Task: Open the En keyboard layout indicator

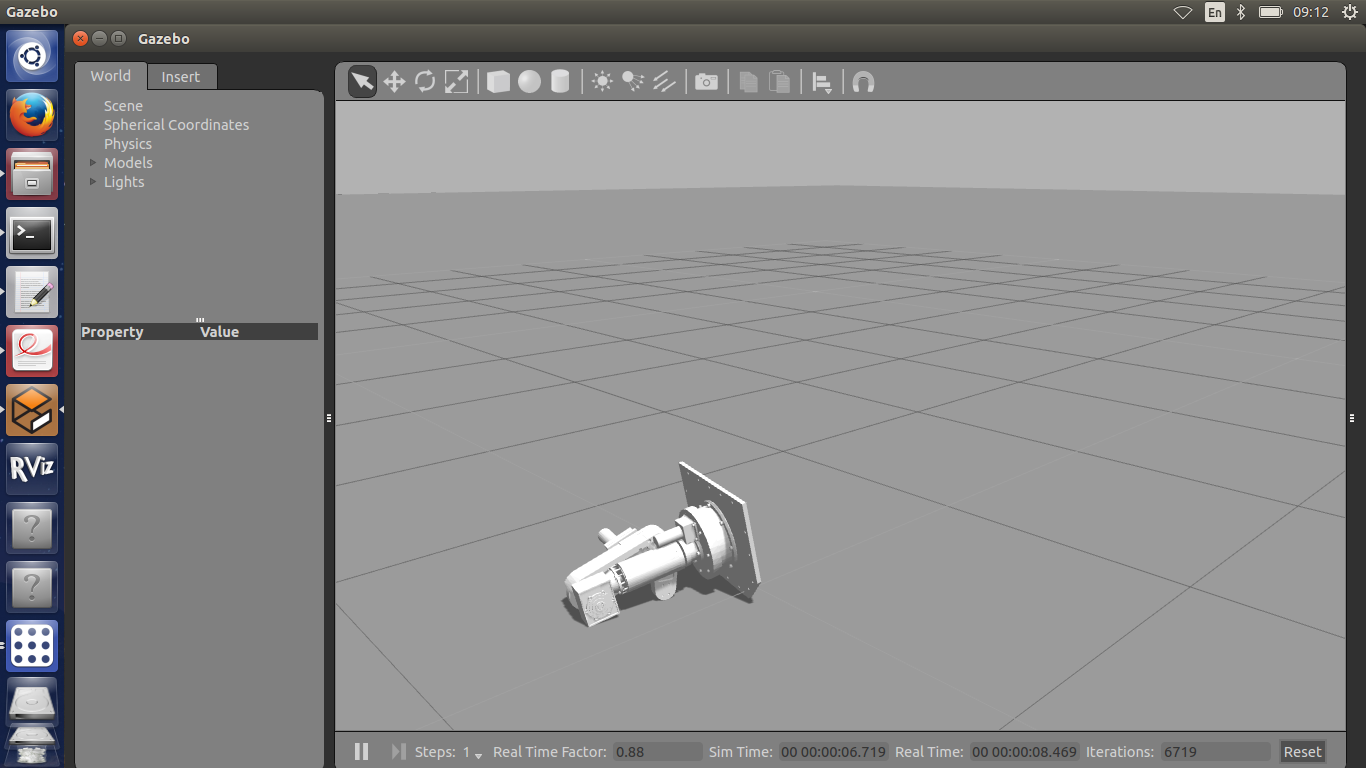Action: (x=1214, y=12)
